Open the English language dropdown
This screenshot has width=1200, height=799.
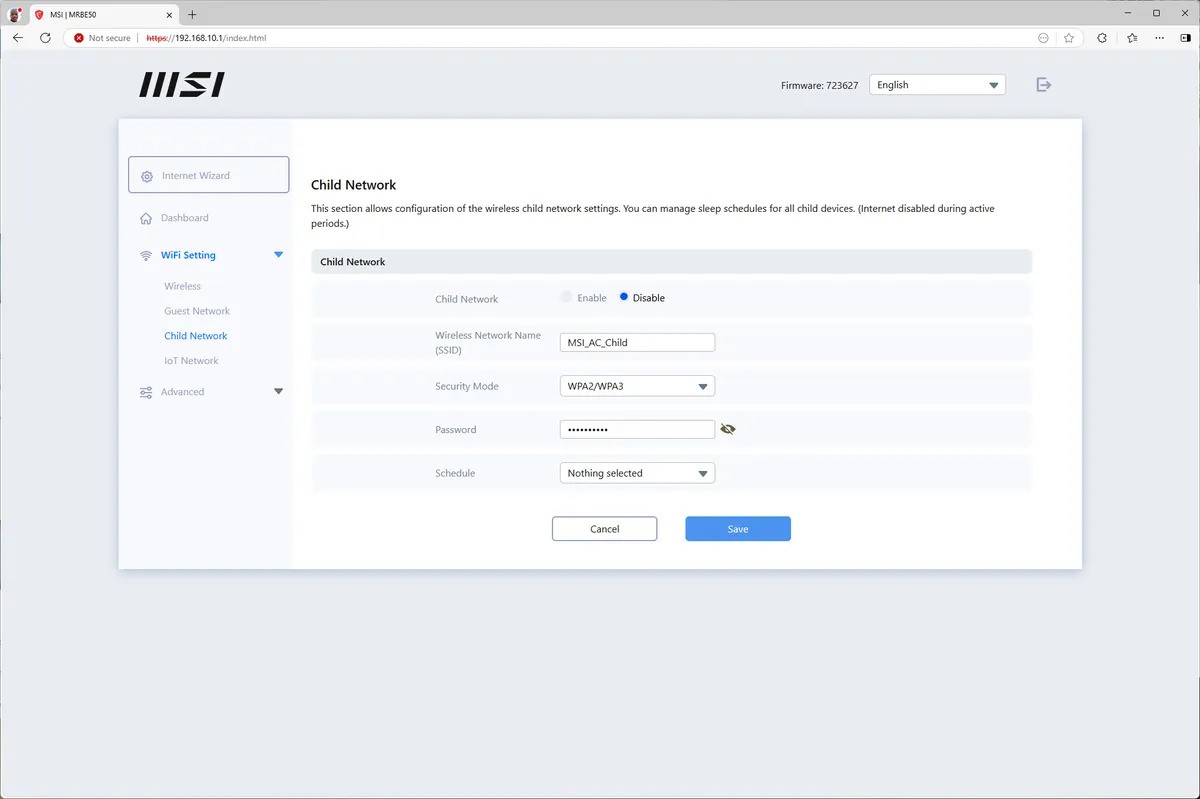937,85
